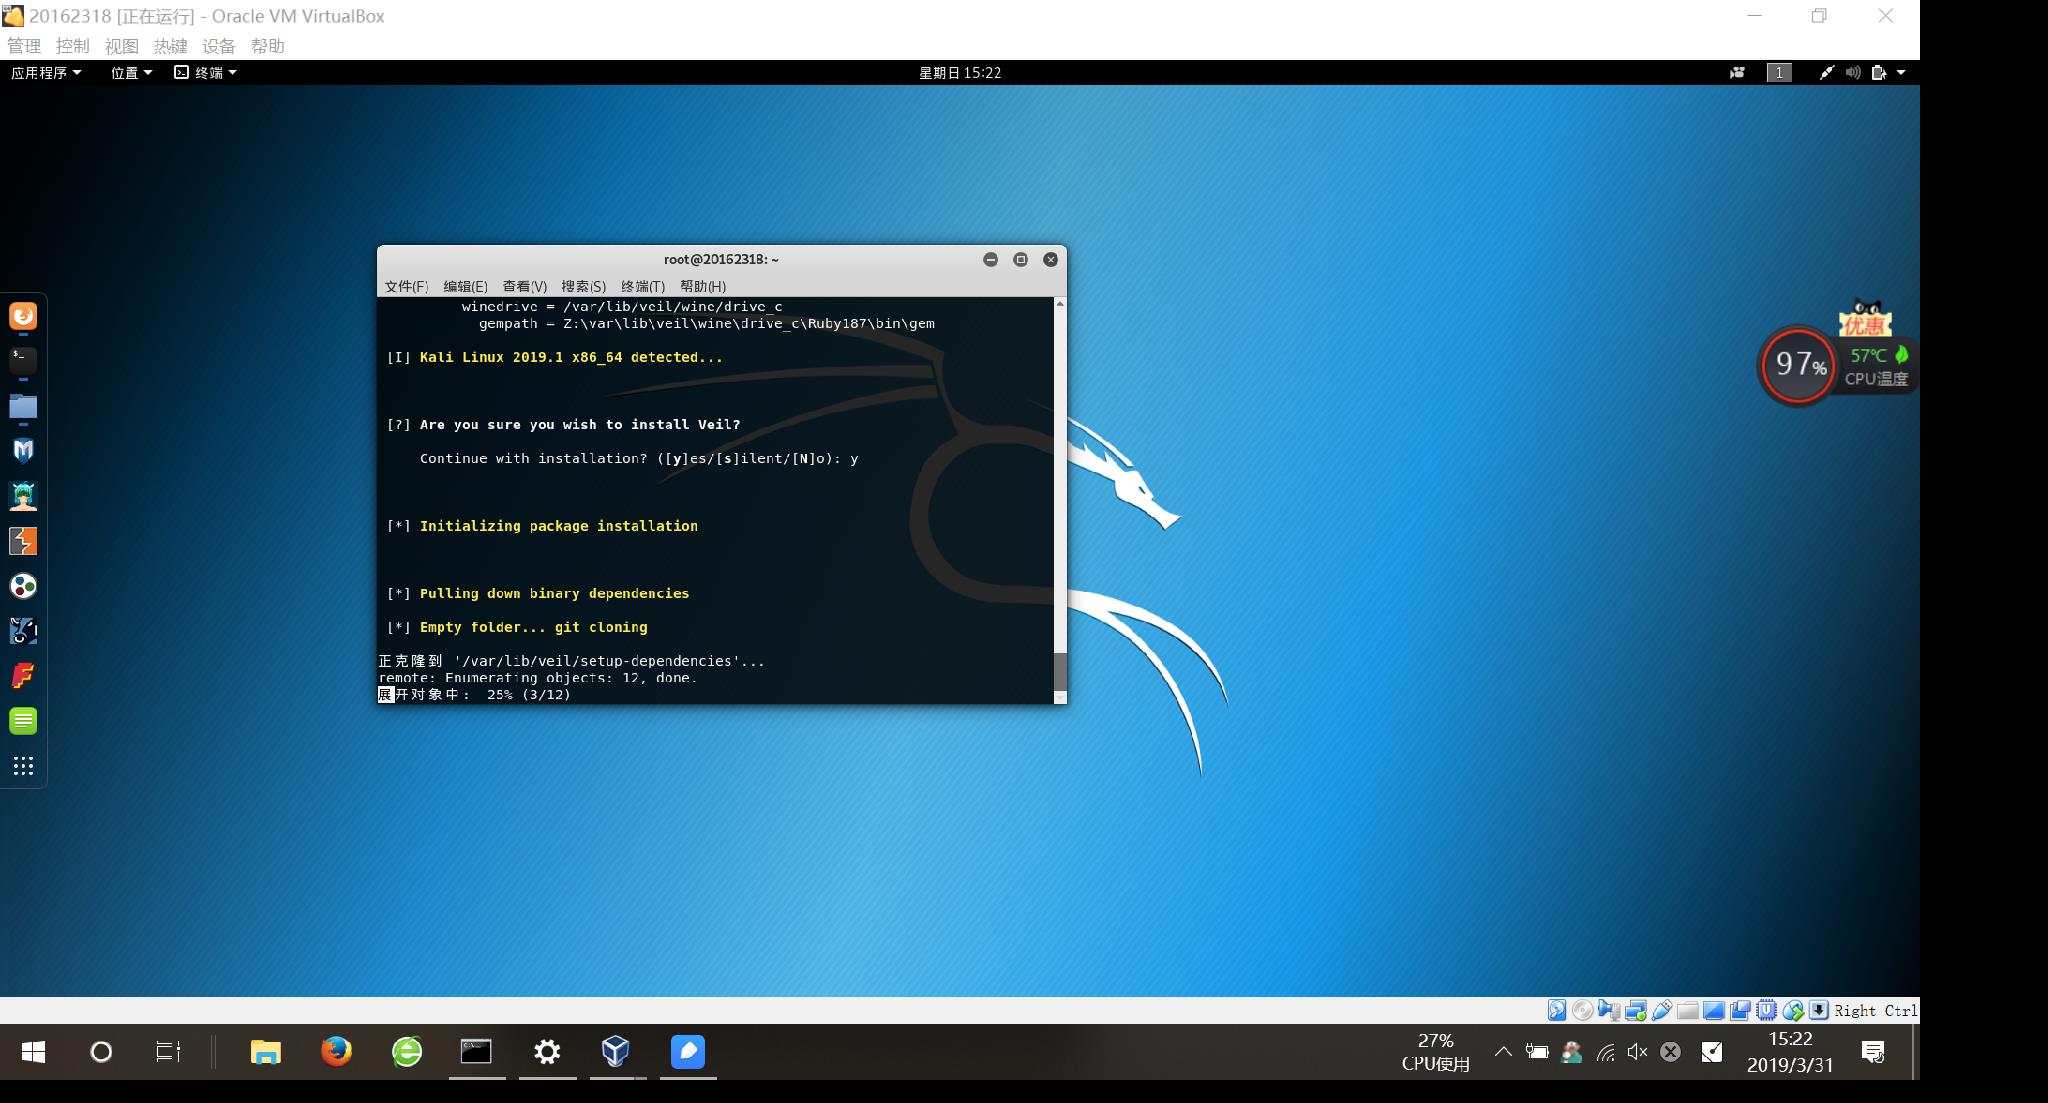Screen dimensions: 2048x1103
Task: Click the 97% memory usage floating widget
Action: click(x=1798, y=365)
